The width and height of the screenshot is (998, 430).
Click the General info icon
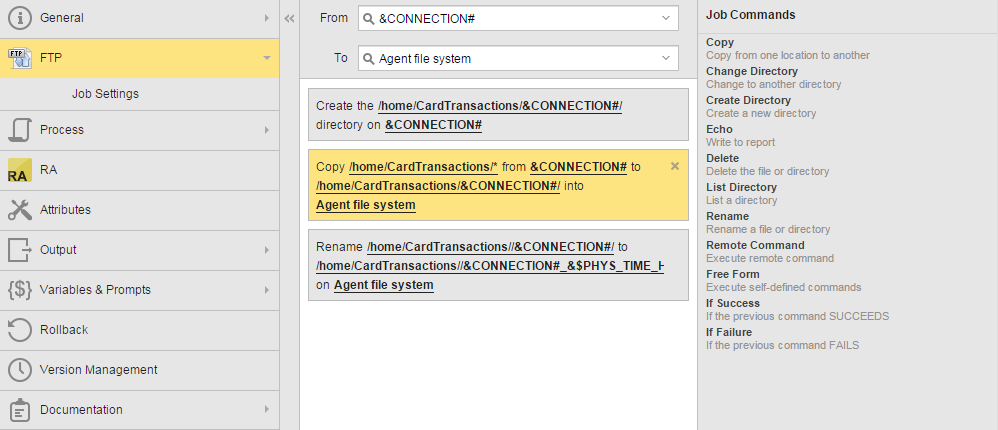point(19,18)
